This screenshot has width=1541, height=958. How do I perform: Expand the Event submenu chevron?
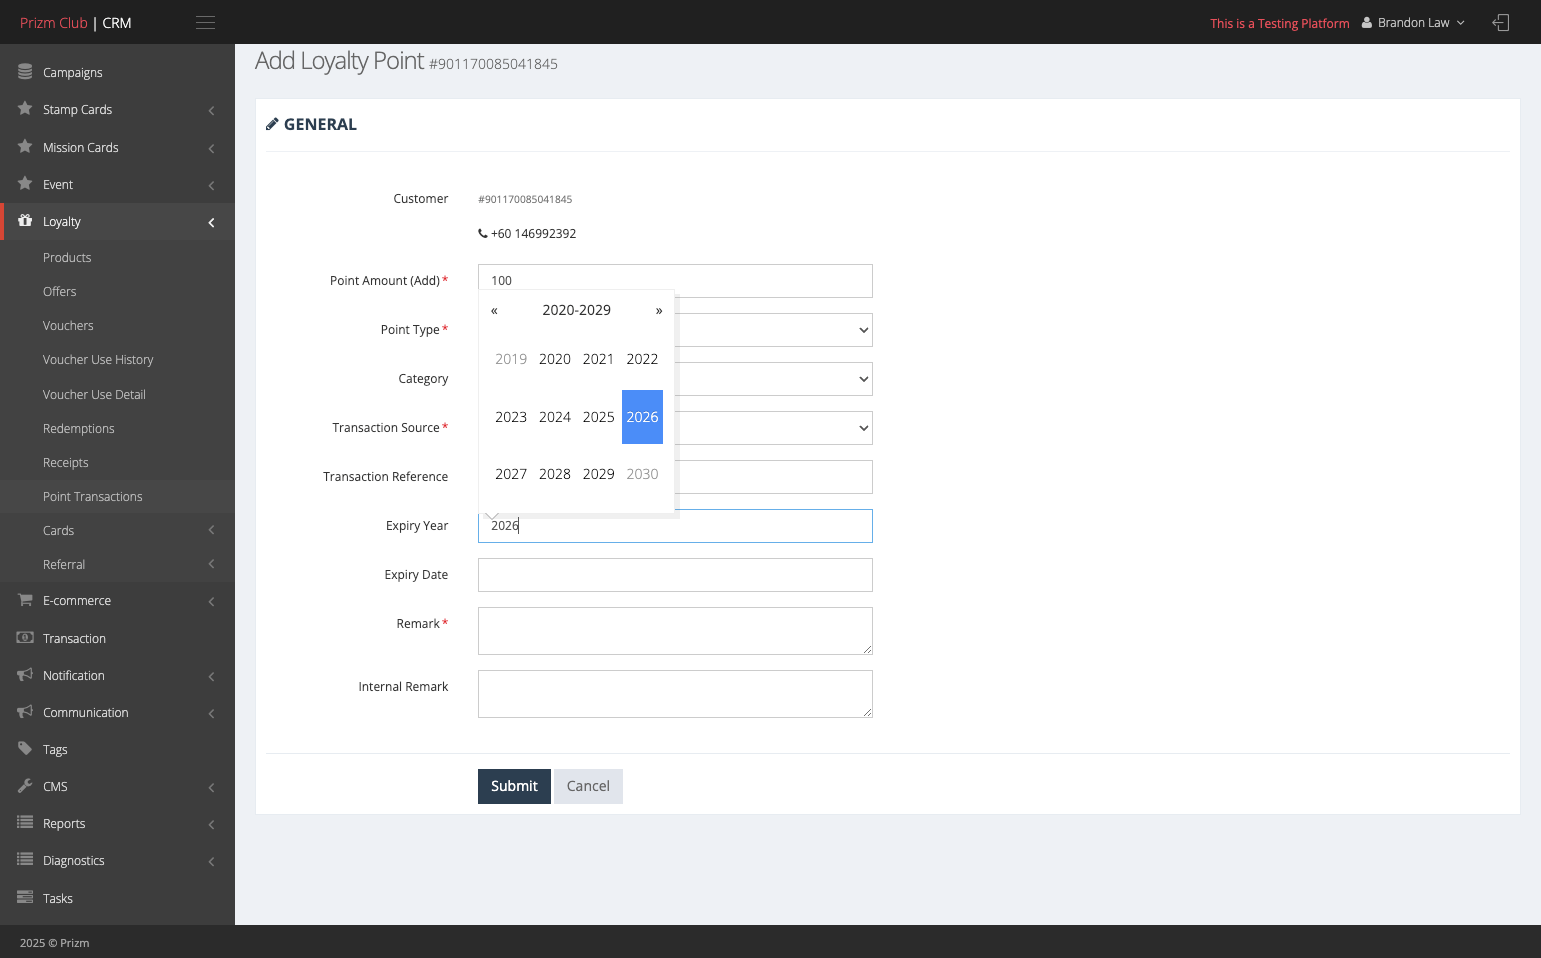pos(211,185)
